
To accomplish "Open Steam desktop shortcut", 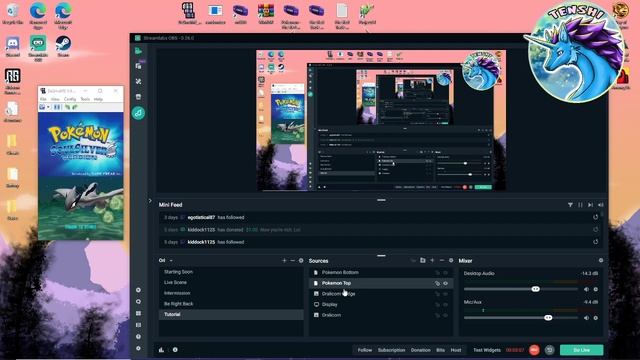I will pyautogui.click(x=63, y=46).
